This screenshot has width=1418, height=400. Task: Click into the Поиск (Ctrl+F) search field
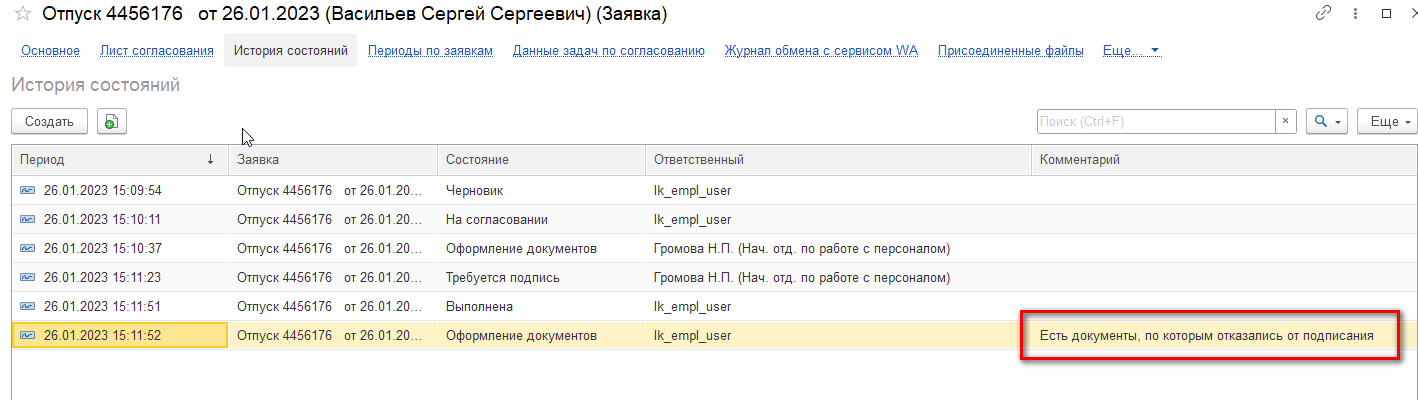(x=1156, y=121)
